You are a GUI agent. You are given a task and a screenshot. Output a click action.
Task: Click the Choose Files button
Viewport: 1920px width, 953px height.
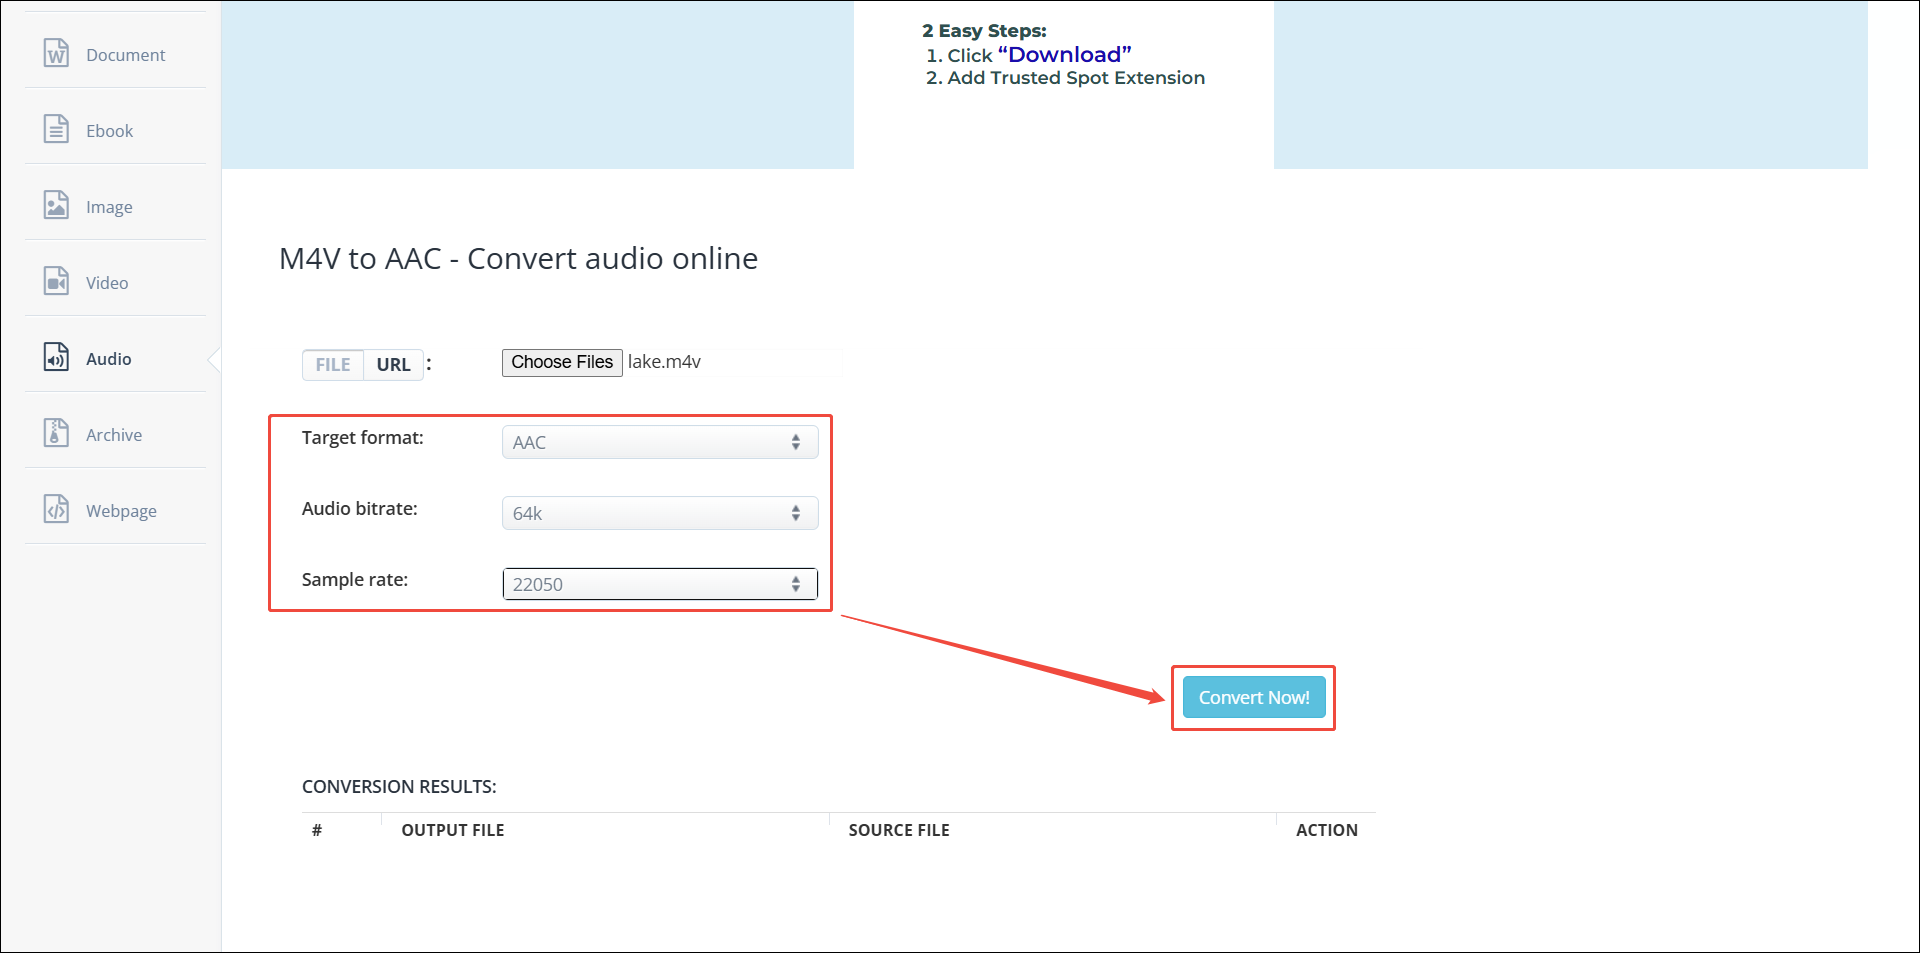point(561,362)
